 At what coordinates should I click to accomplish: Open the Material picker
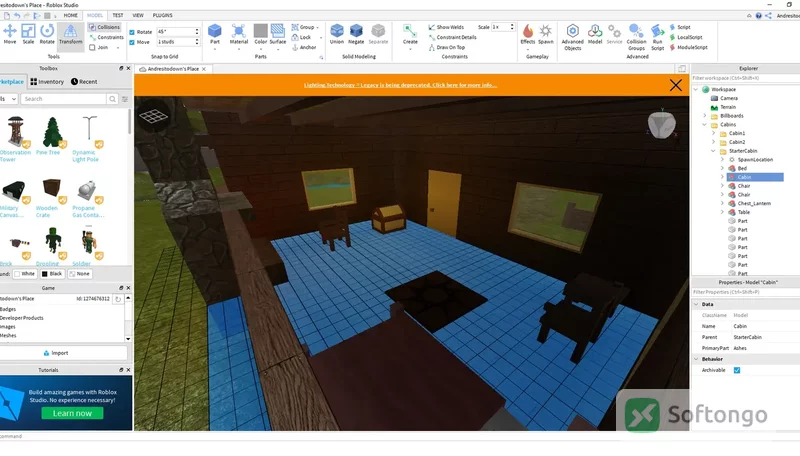[238, 34]
